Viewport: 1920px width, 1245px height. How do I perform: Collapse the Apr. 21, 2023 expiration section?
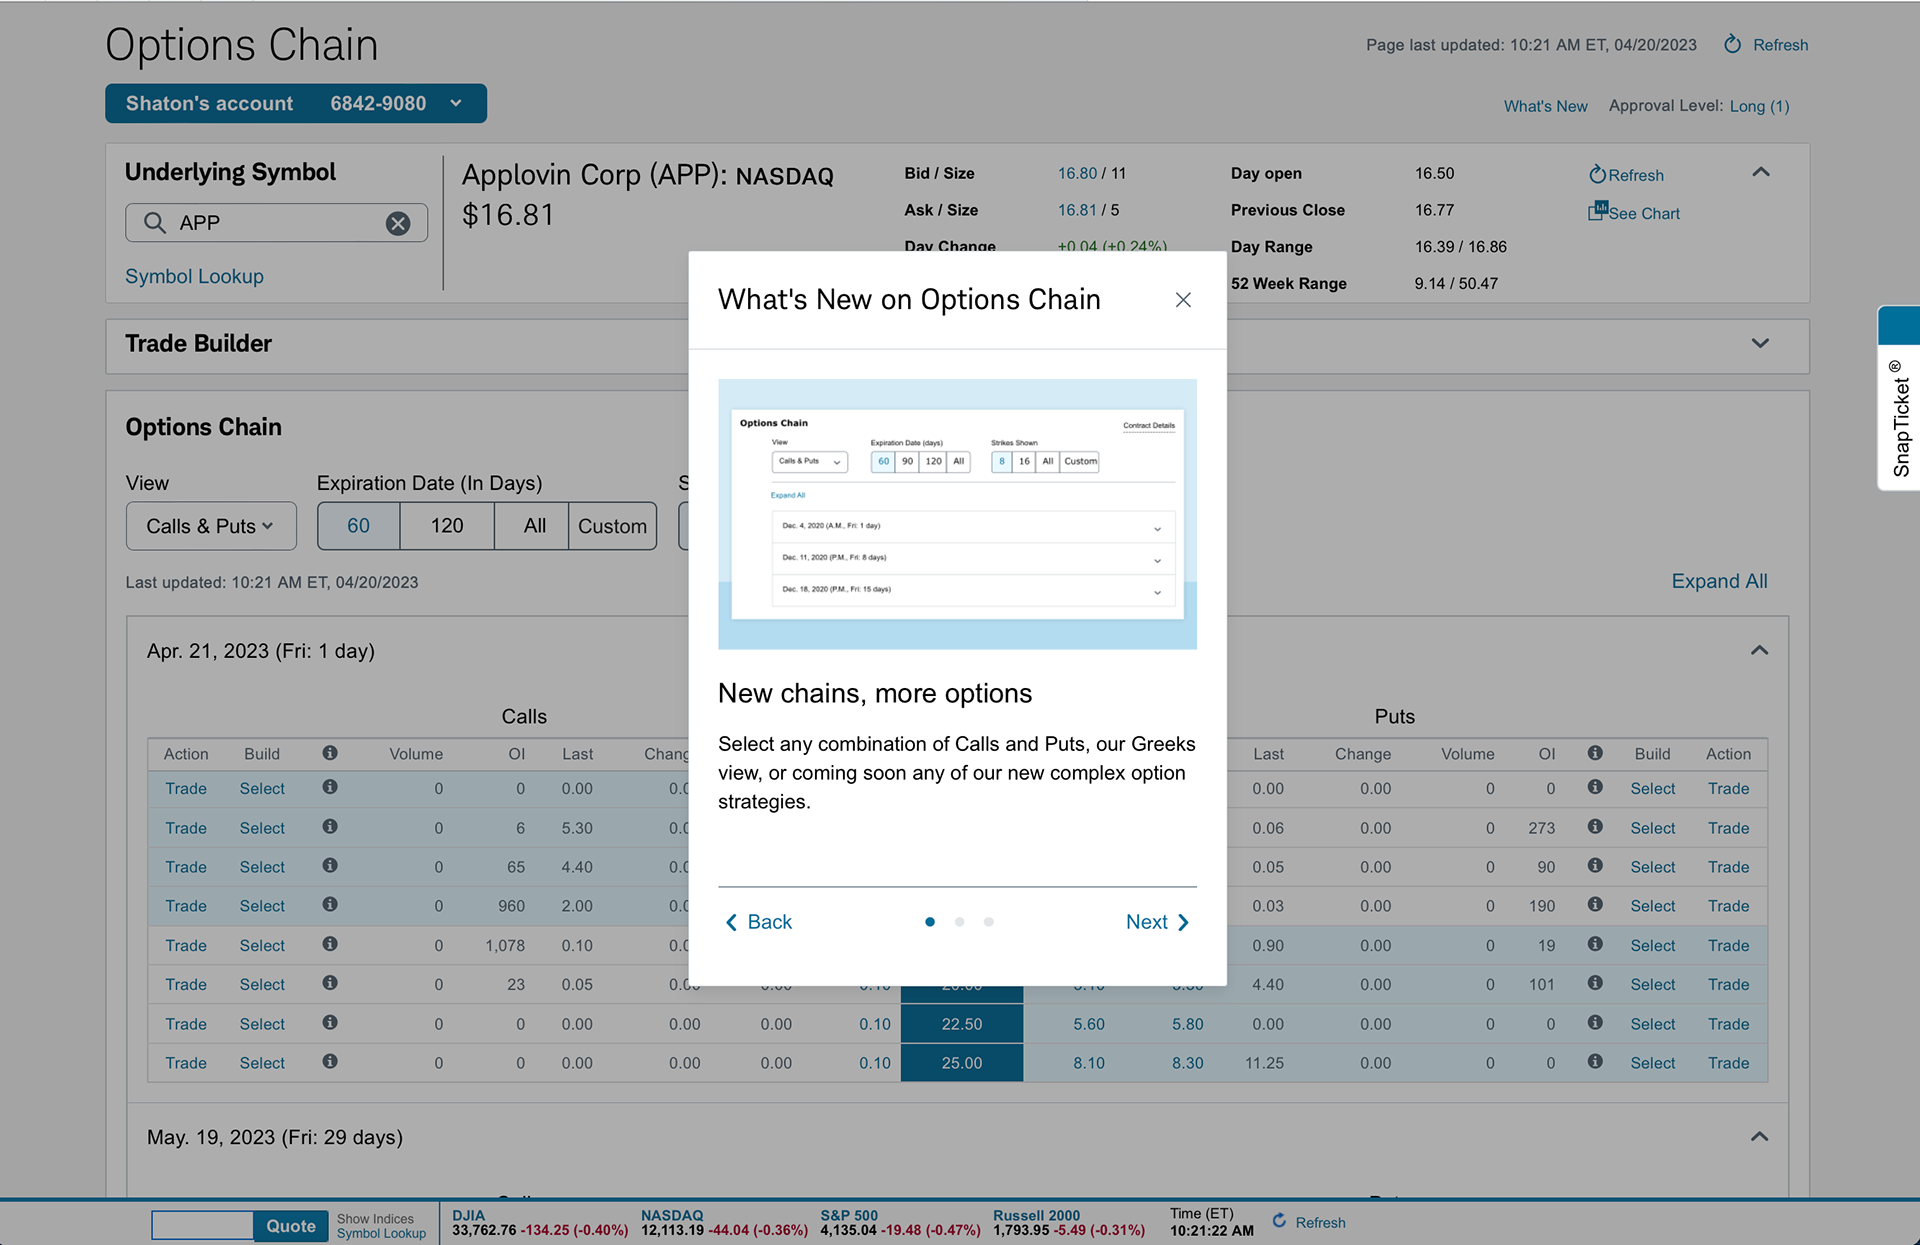coord(1759,651)
